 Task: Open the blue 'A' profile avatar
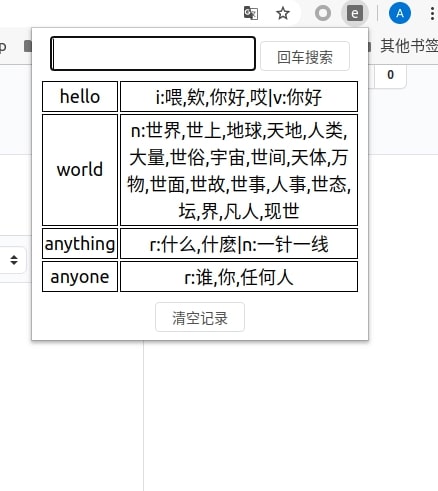(400, 14)
